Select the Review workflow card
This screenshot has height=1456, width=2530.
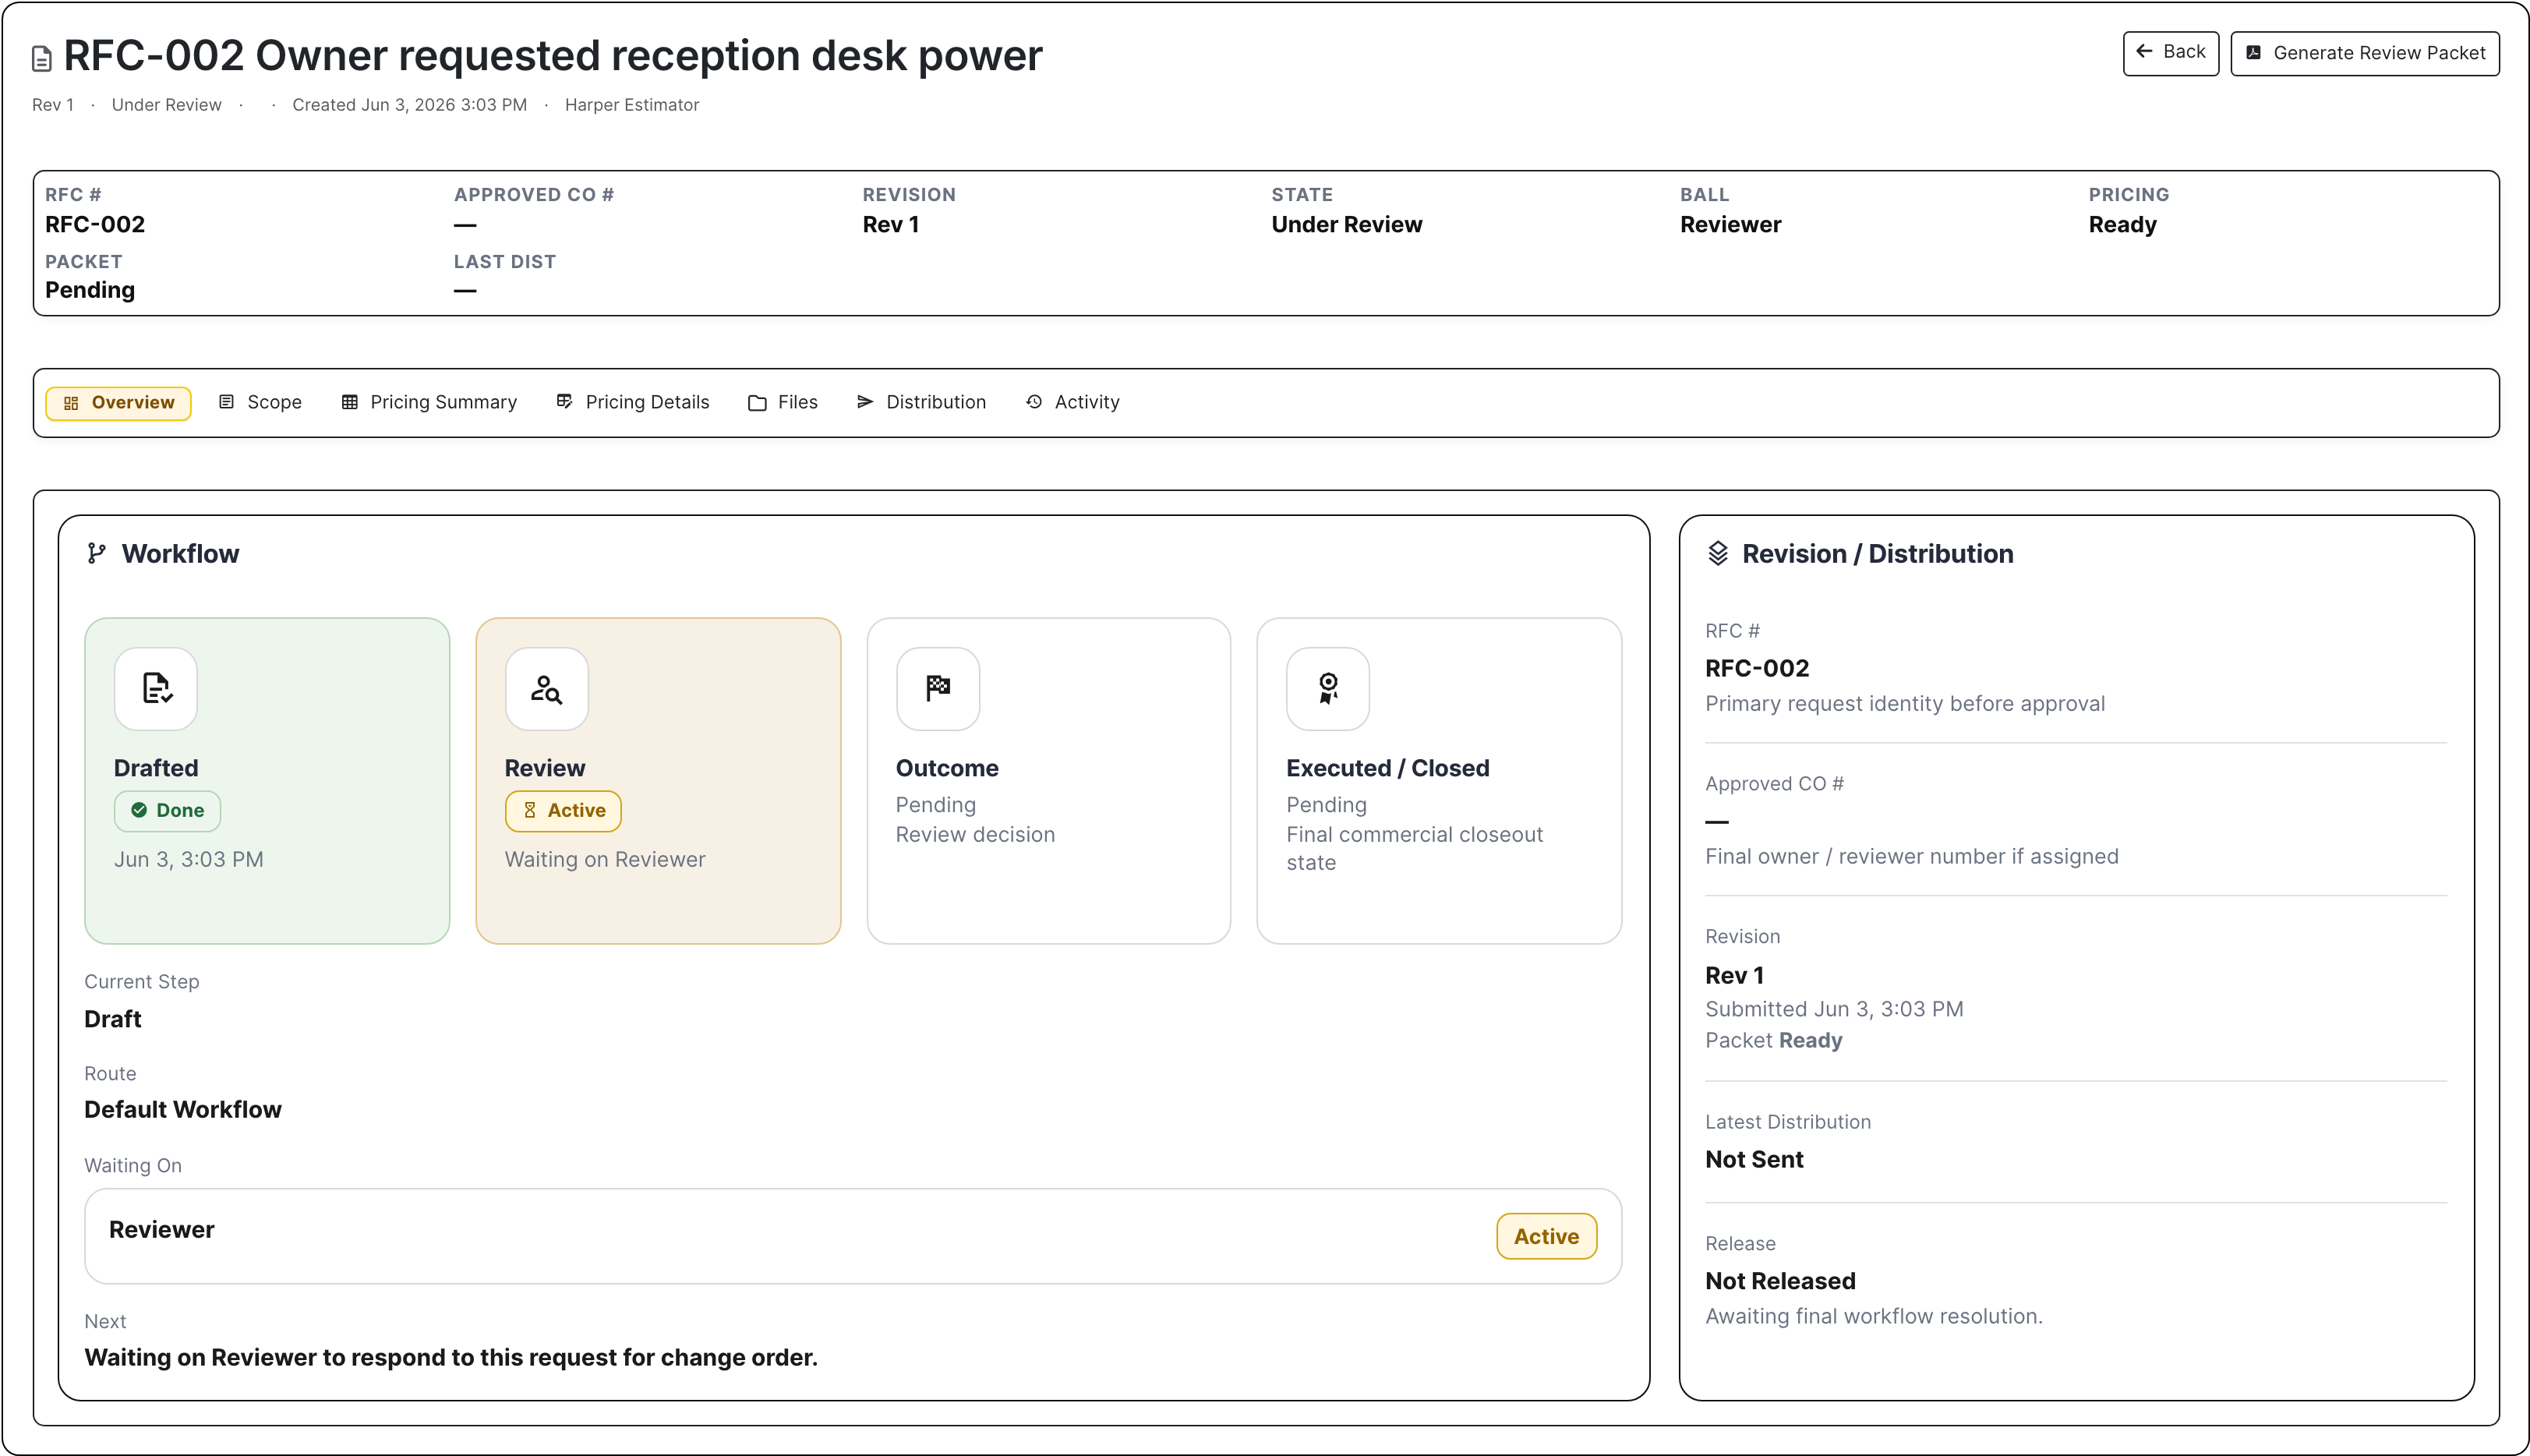pos(658,781)
